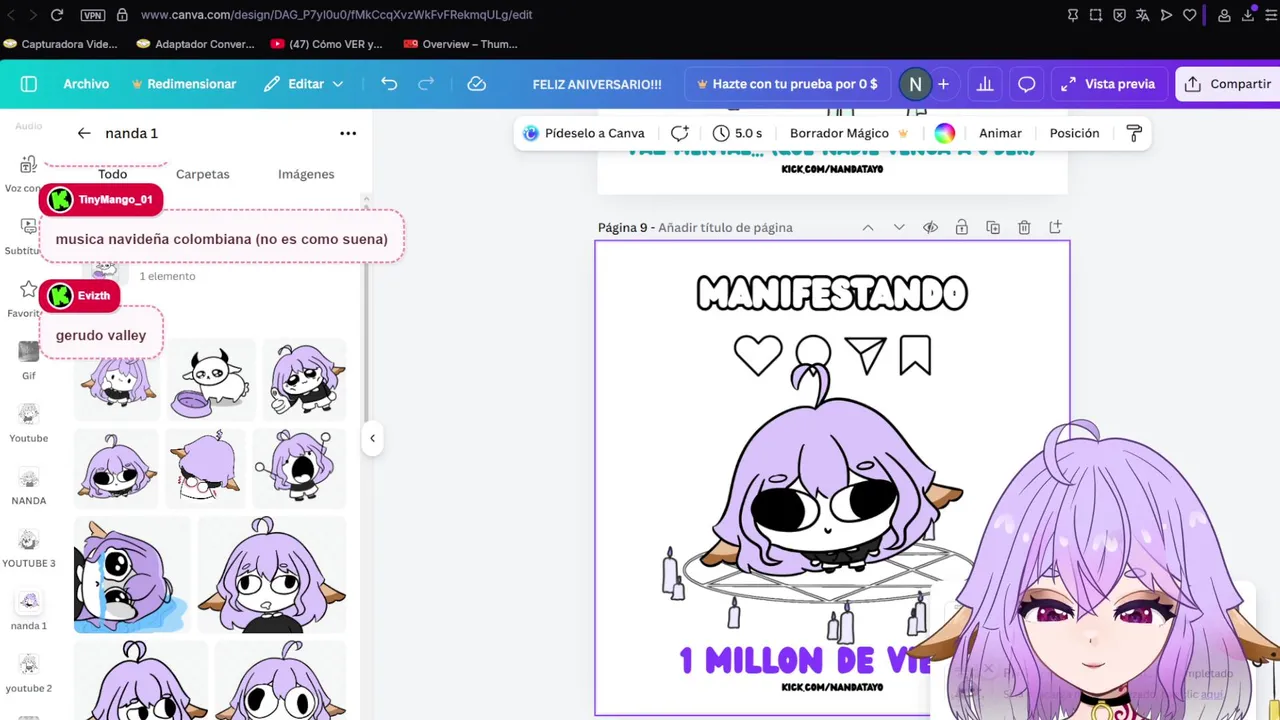
Task: Go back from the nanda 1 folder
Action: tap(84, 133)
